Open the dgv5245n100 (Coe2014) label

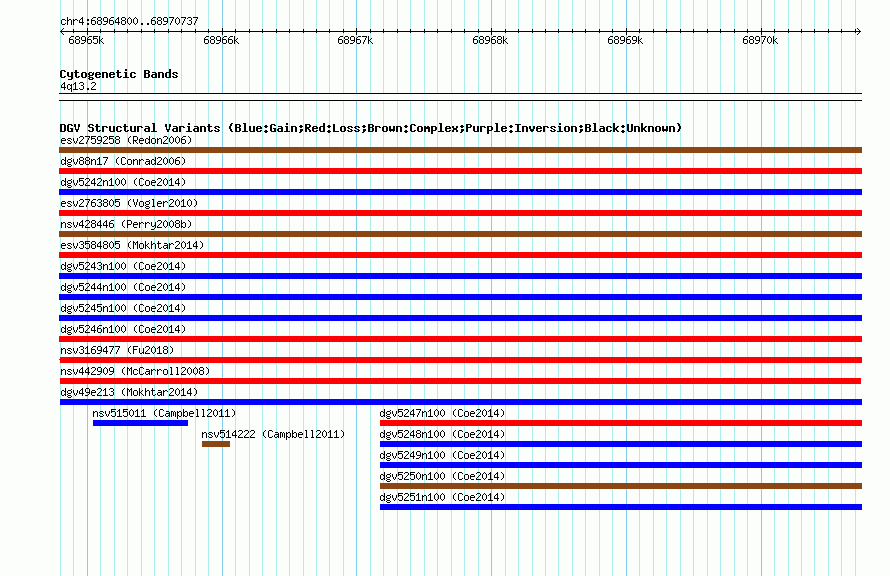coord(123,308)
